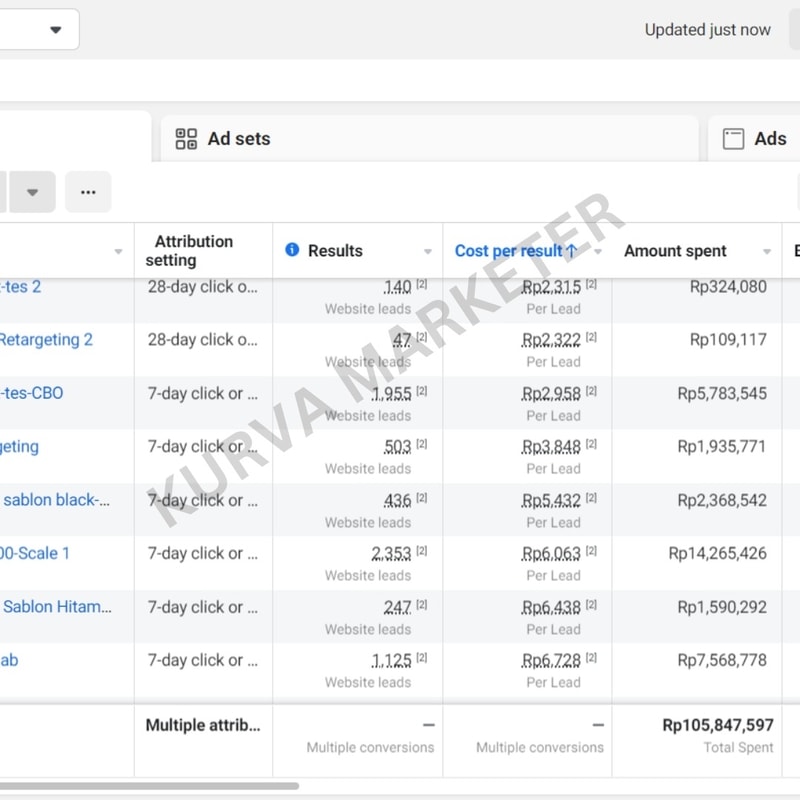Screen dimensions: 800x800
Task: Open the Amount spent column dropdown arrow
Action: 766,251
